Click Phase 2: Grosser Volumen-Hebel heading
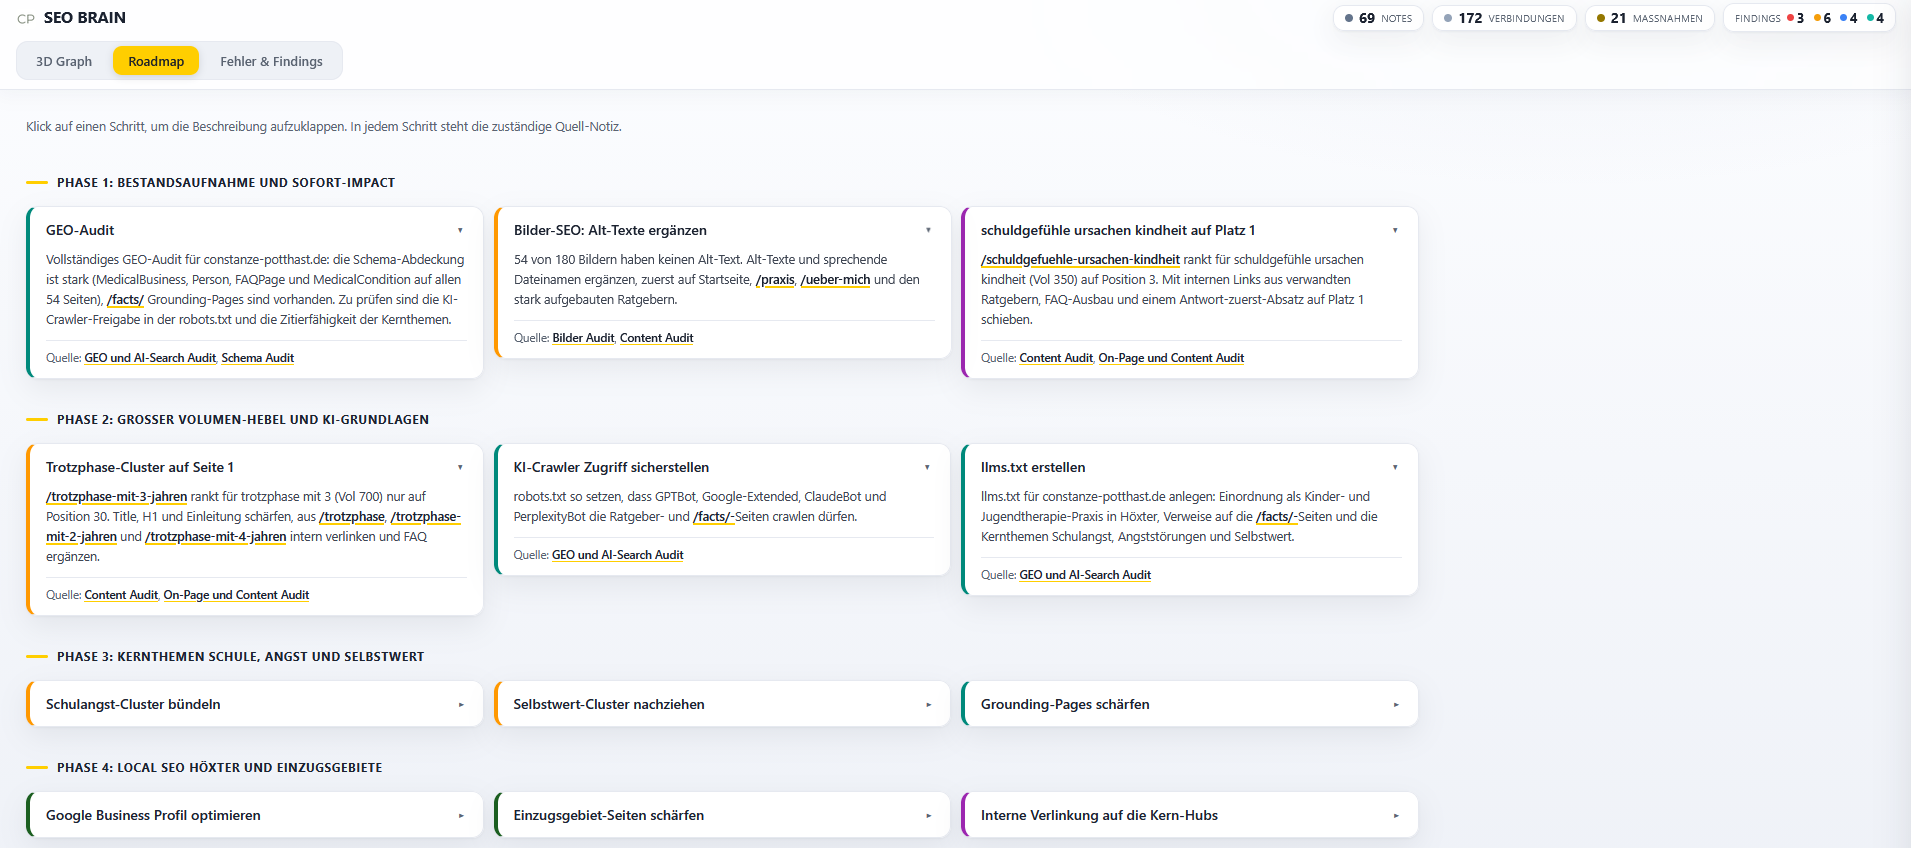The height and width of the screenshot is (848, 1911). (243, 420)
